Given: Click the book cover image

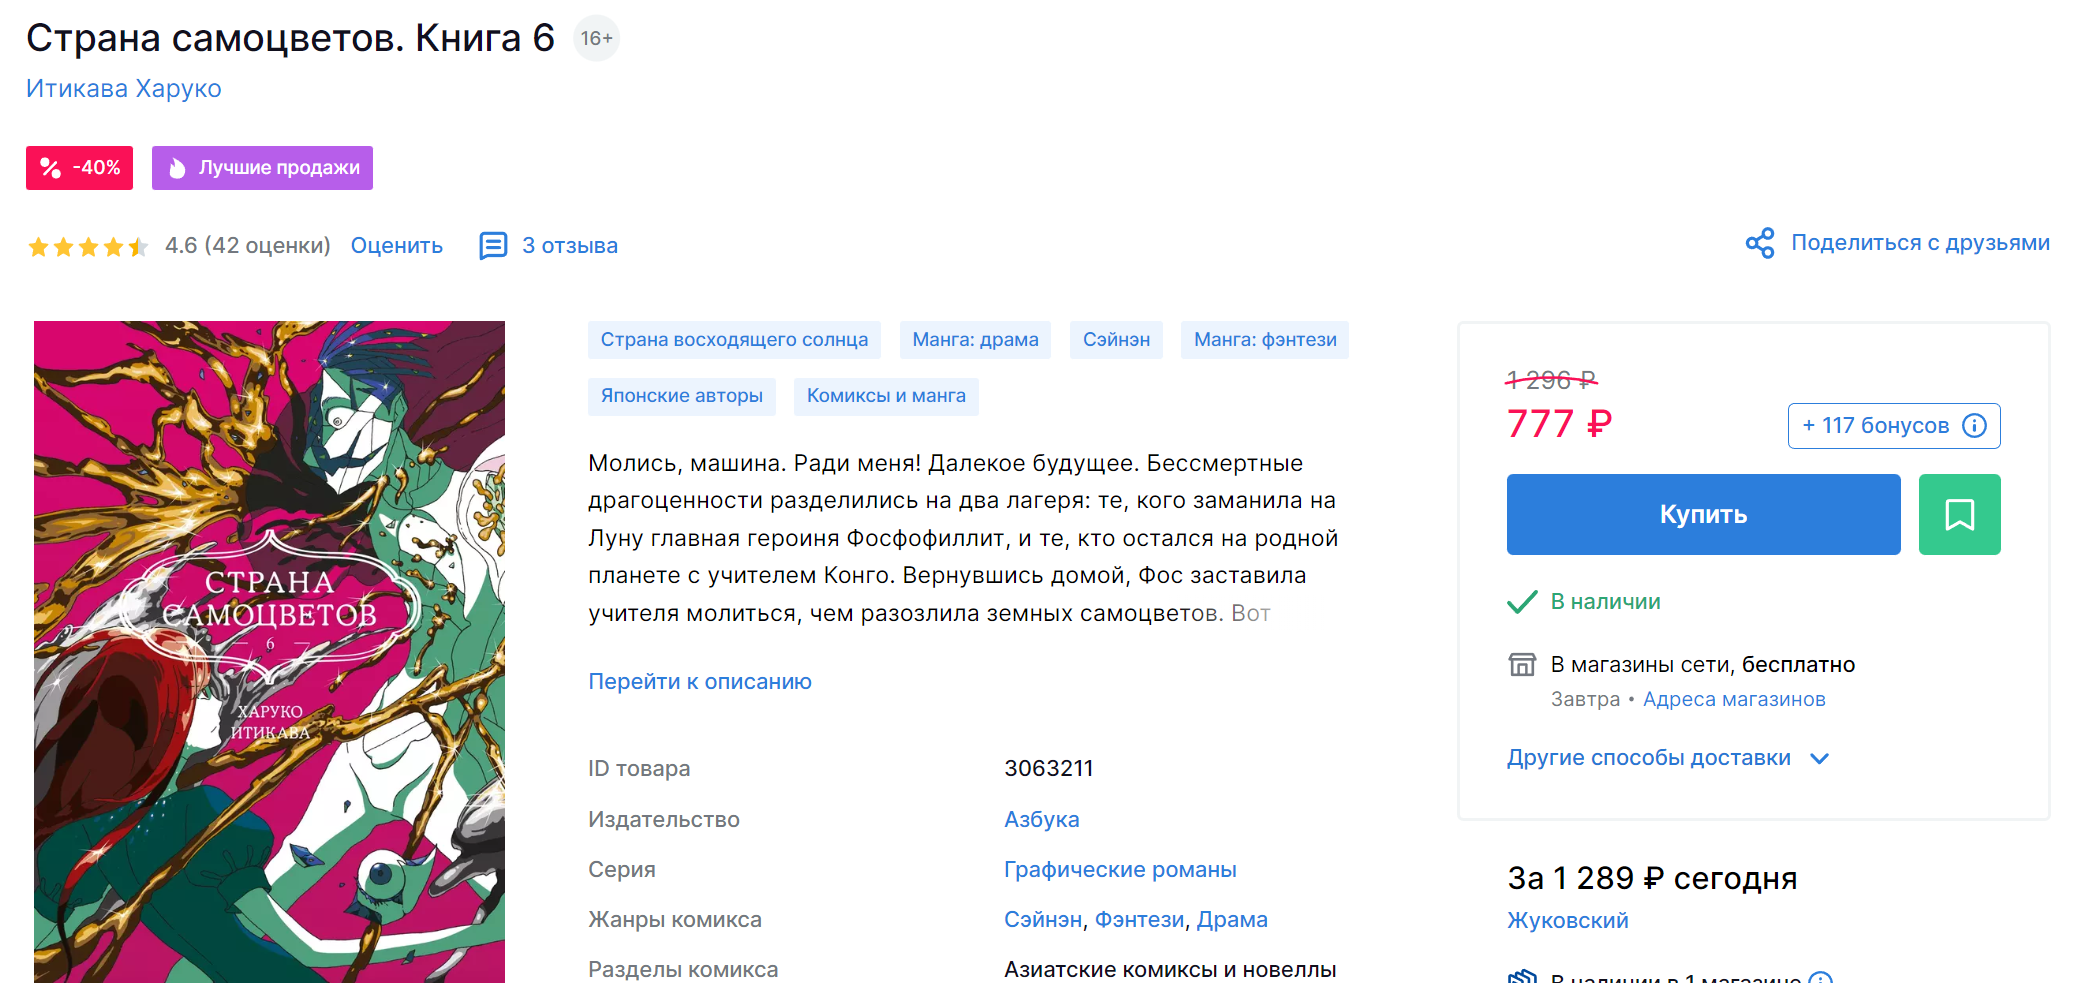Looking at the screenshot, I should pyautogui.click(x=269, y=652).
